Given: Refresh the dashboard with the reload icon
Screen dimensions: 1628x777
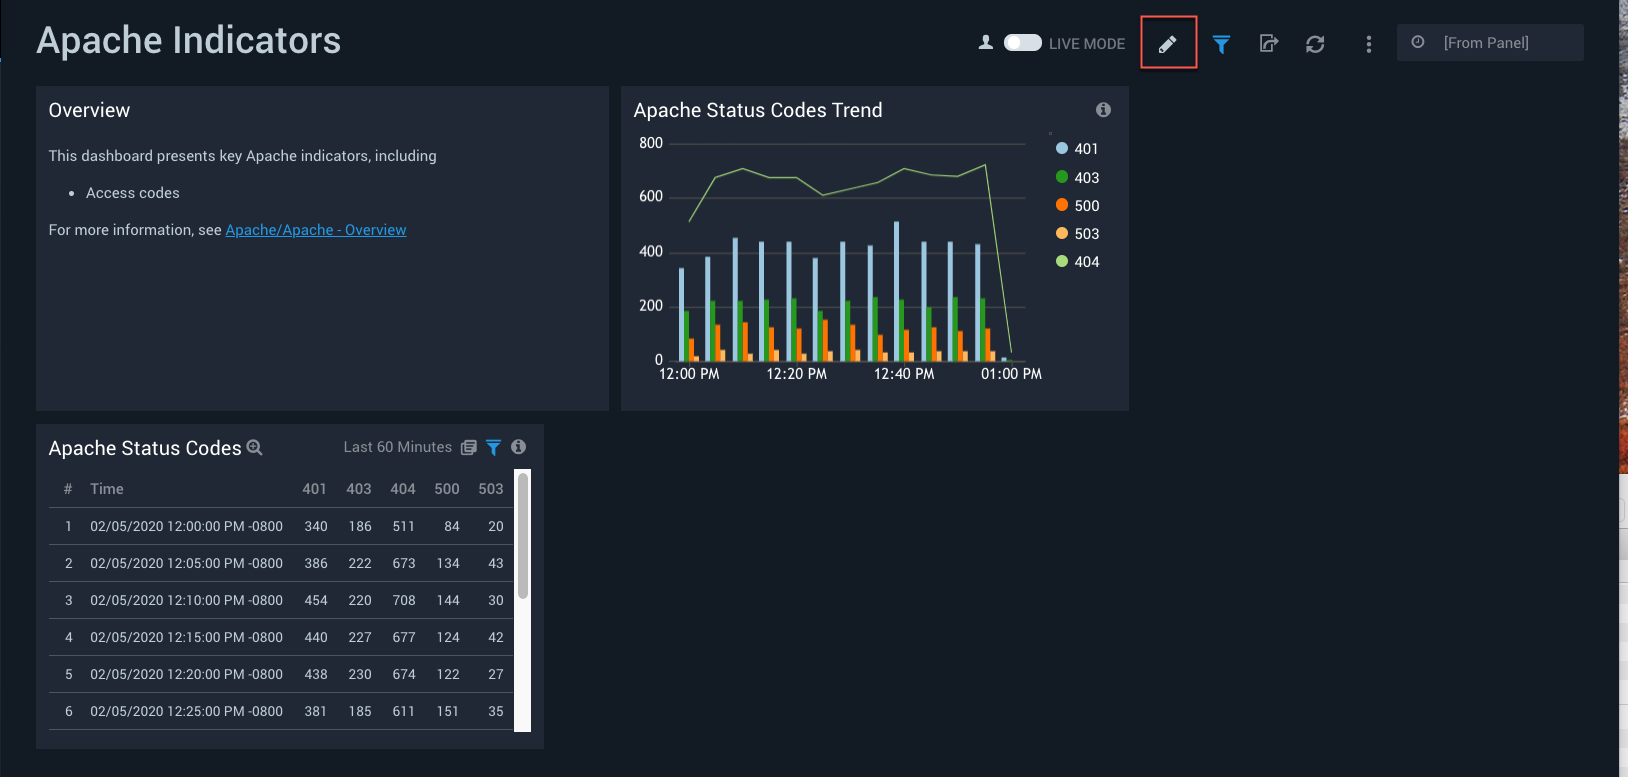Looking at the screenshot, I should click(1315, 44).
